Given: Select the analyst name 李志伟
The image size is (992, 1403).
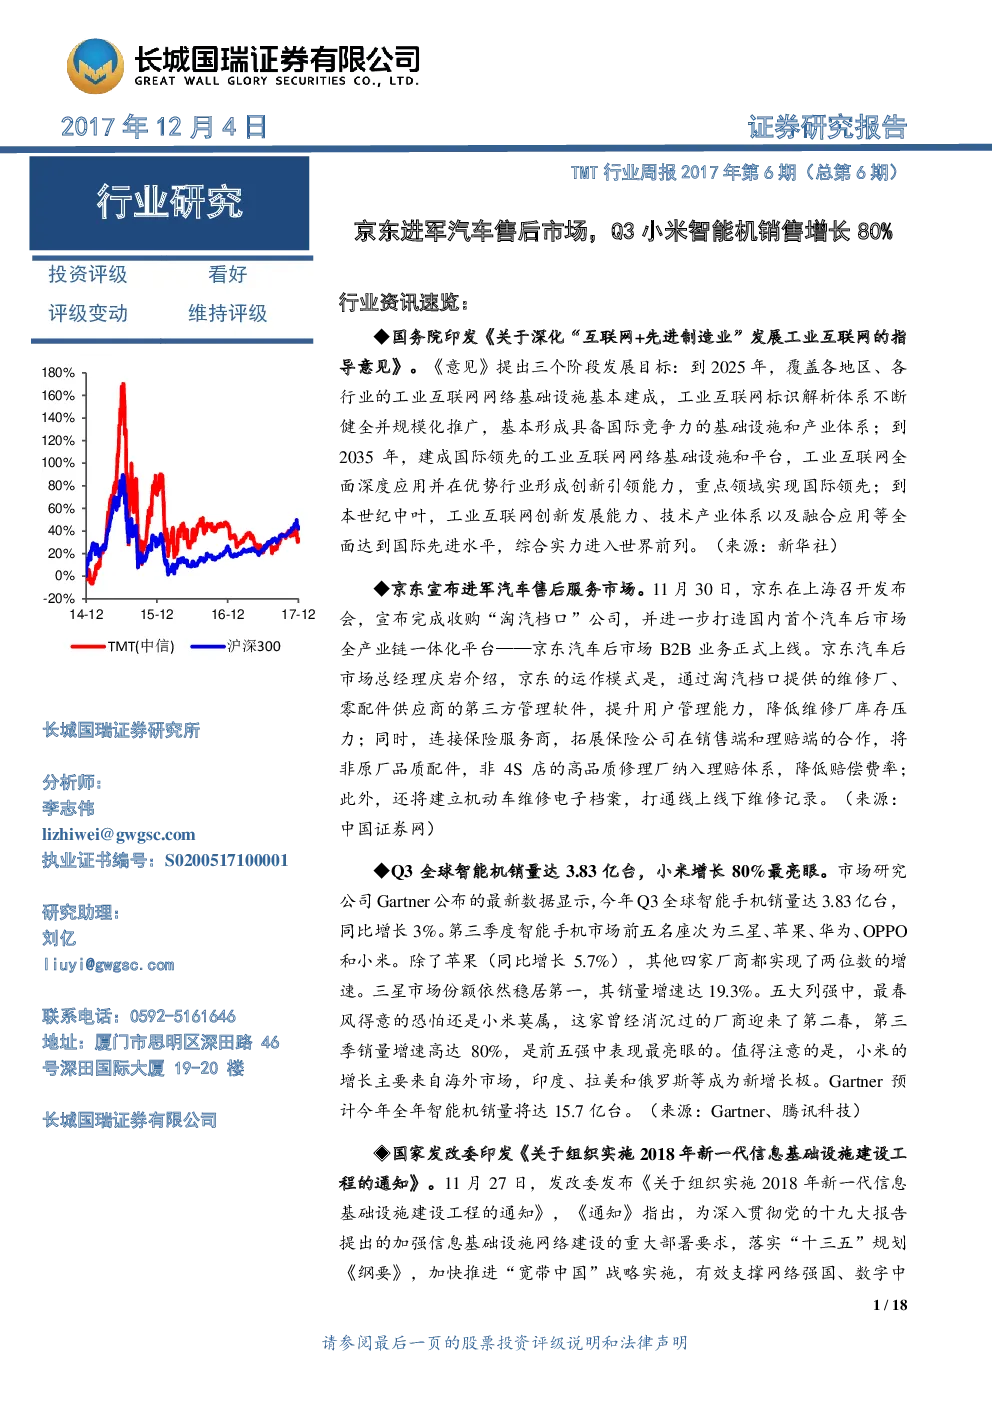Looking at the screenshot, I should 68,808.
